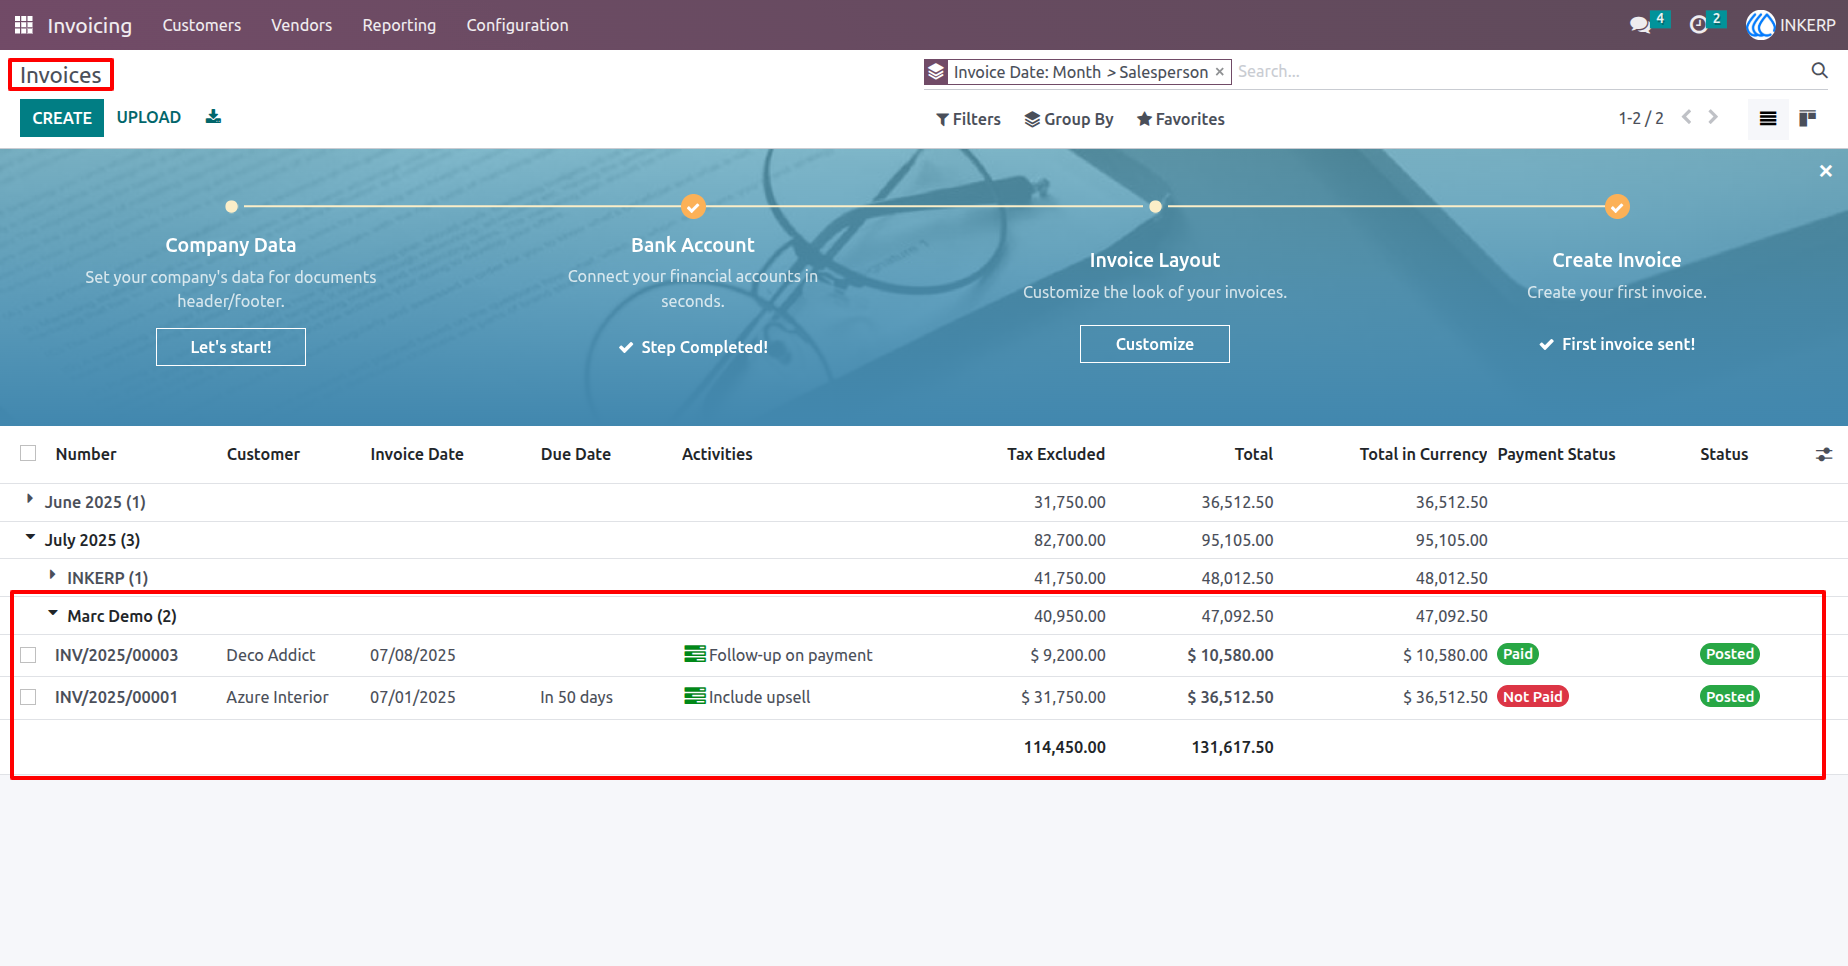Click the Include upsell activity icon

pyautogui.click(x=695, y=696)
